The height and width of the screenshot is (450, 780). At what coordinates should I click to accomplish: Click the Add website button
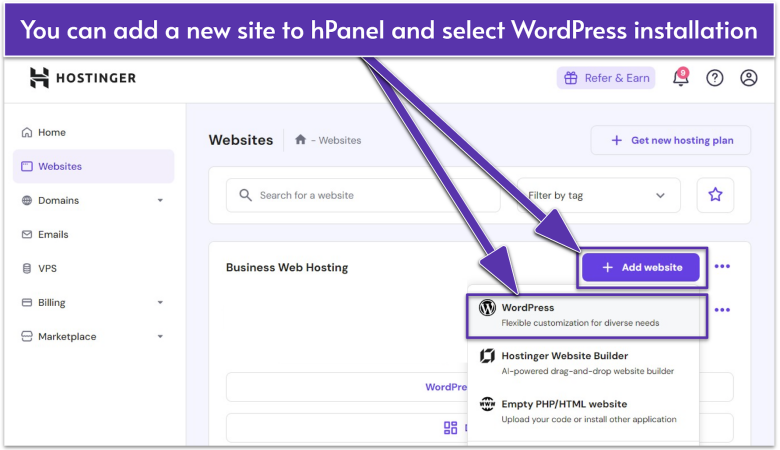[641, 268]
